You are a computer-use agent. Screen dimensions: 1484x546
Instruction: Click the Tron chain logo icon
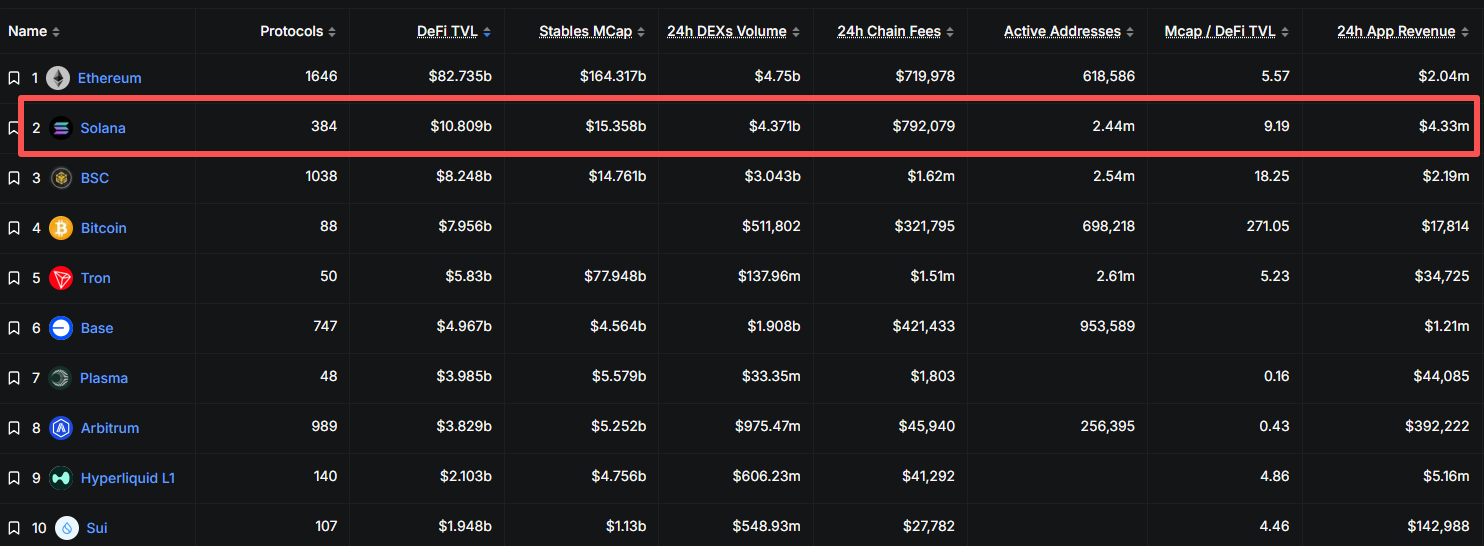61,278
